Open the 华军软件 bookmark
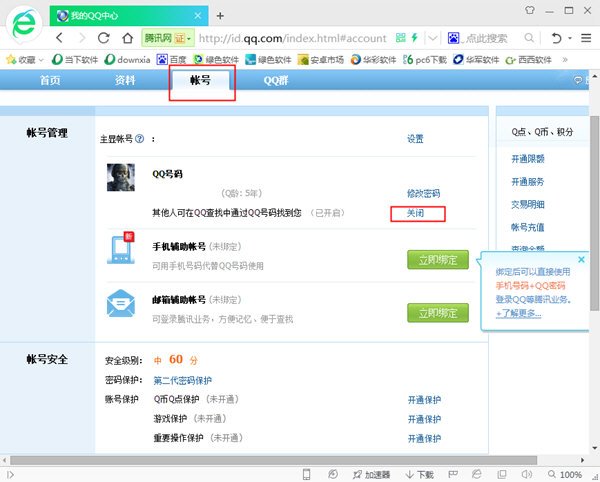This screenshot has height=482, width=600. click(476, 60)
